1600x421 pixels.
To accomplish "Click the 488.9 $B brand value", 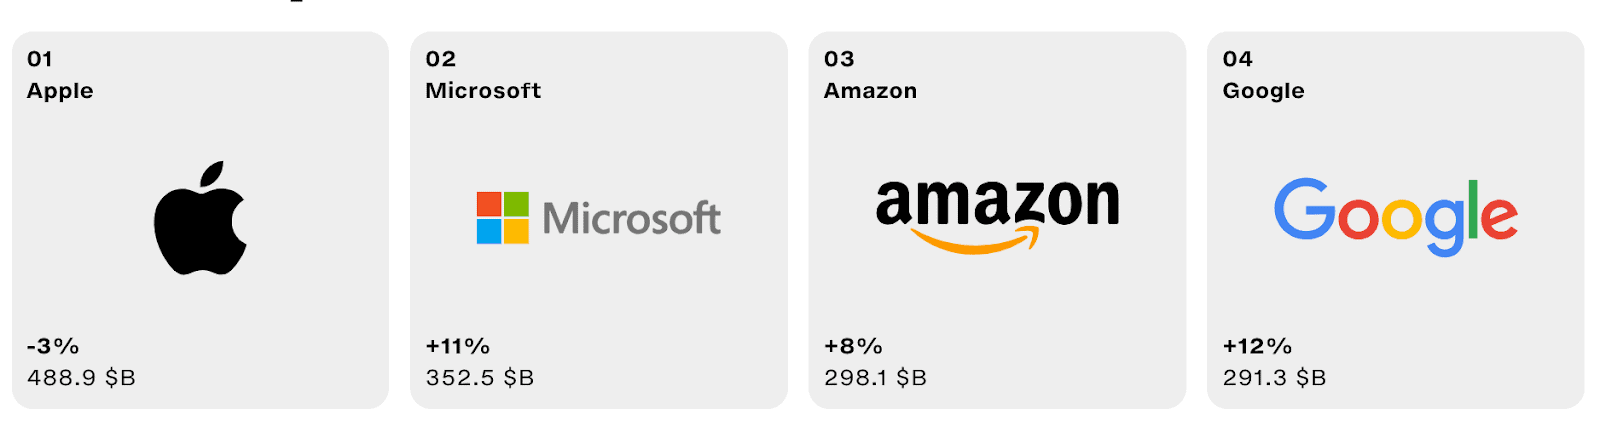I will pos(81,378).
